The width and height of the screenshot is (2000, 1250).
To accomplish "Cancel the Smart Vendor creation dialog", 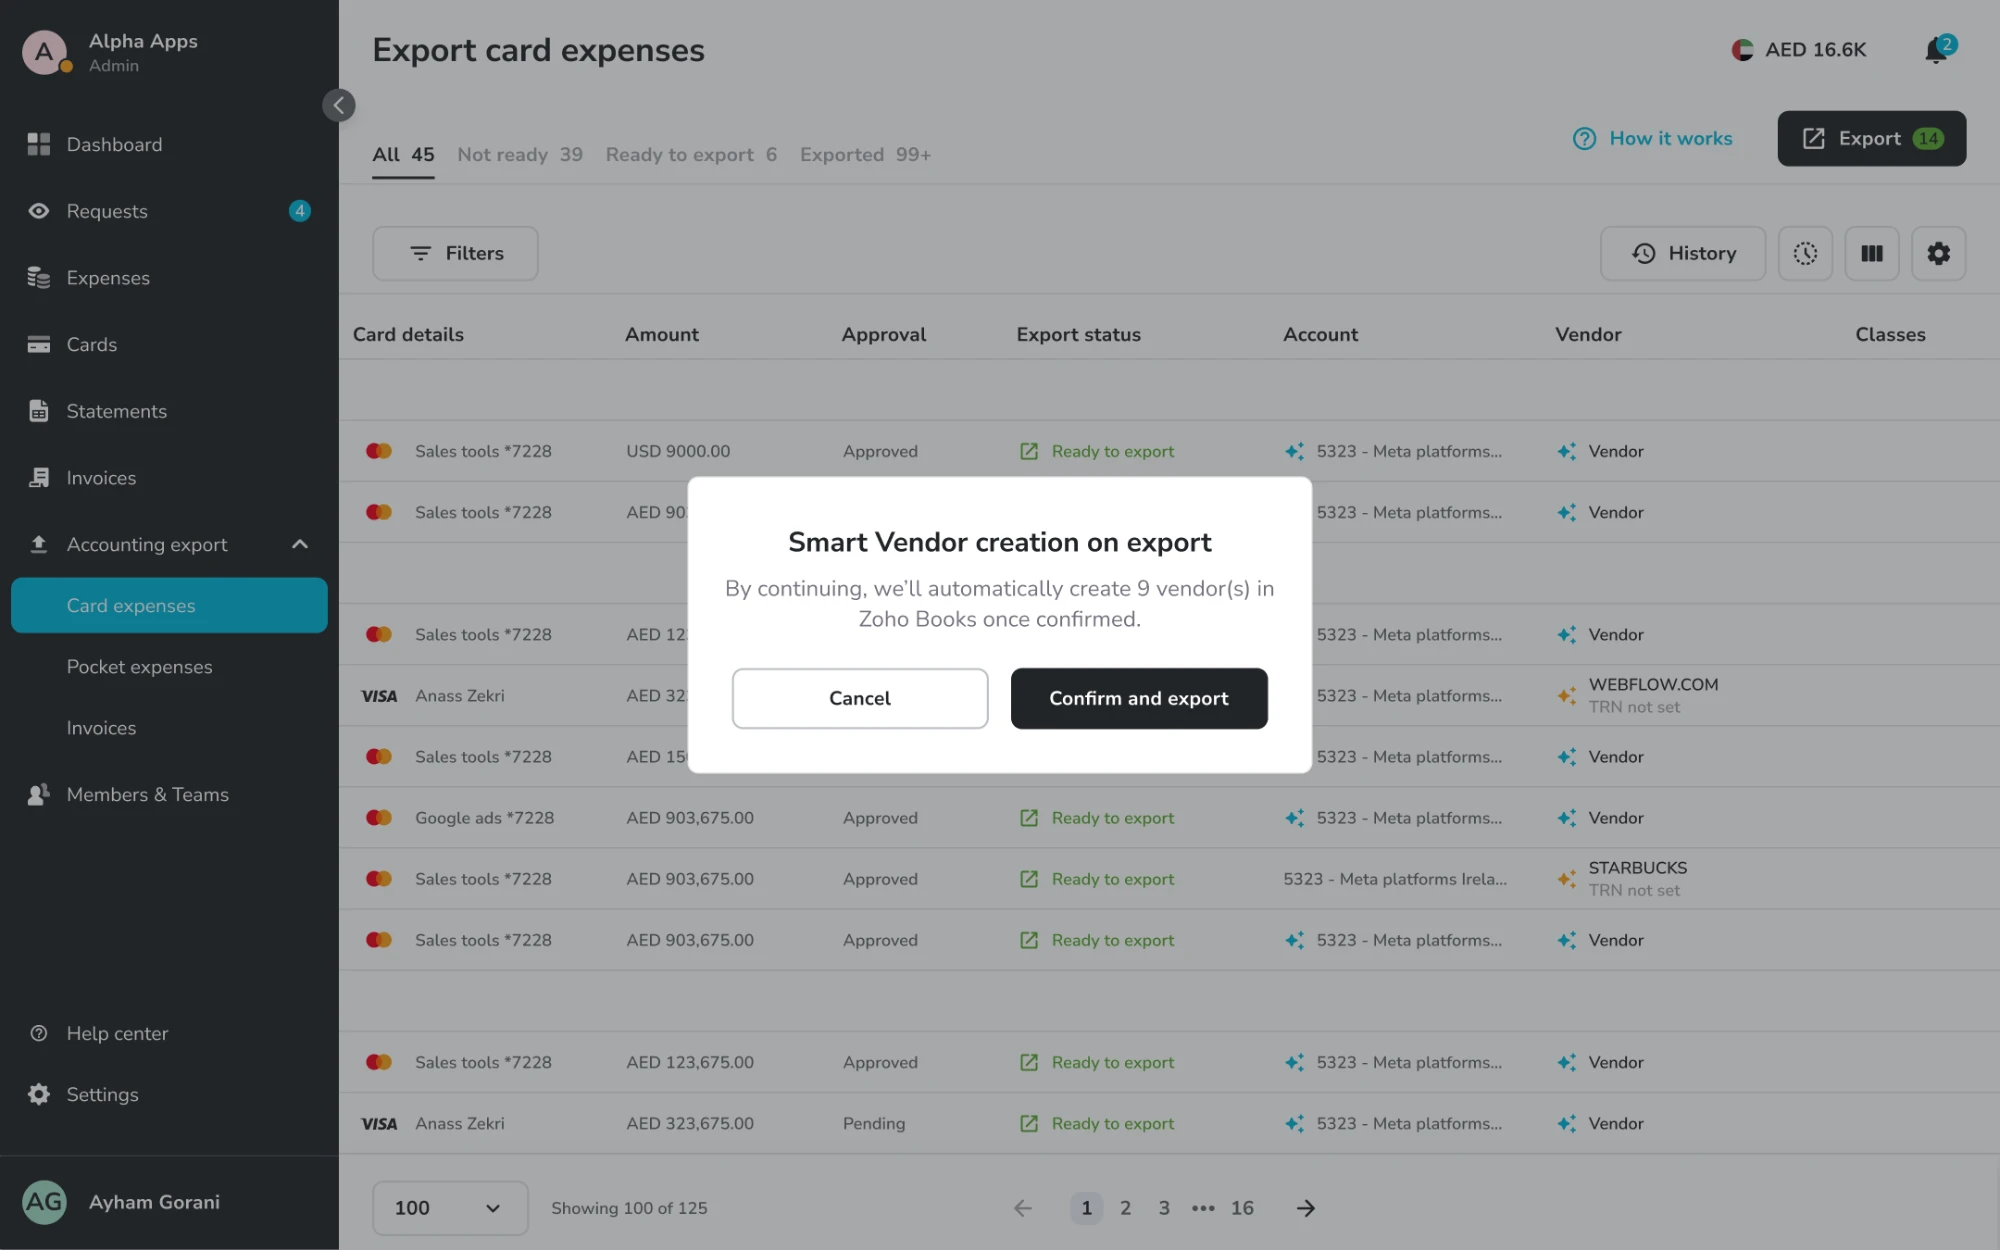I will [x=860, y=698].
